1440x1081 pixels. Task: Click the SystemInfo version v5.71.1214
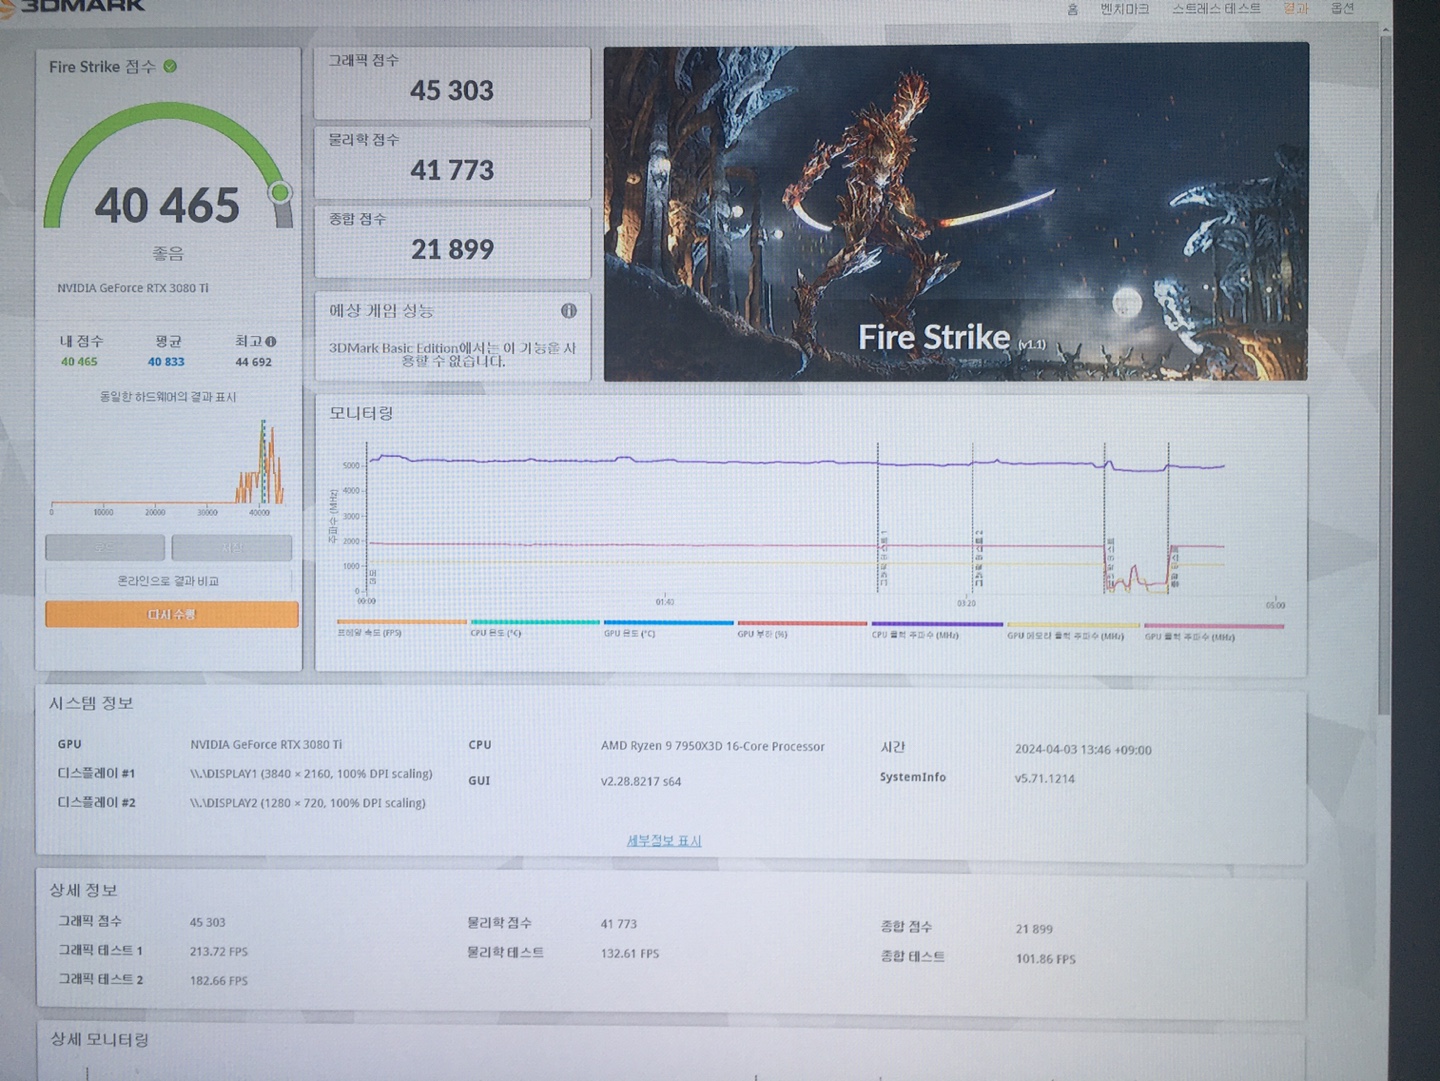[x=1045, y=779]
